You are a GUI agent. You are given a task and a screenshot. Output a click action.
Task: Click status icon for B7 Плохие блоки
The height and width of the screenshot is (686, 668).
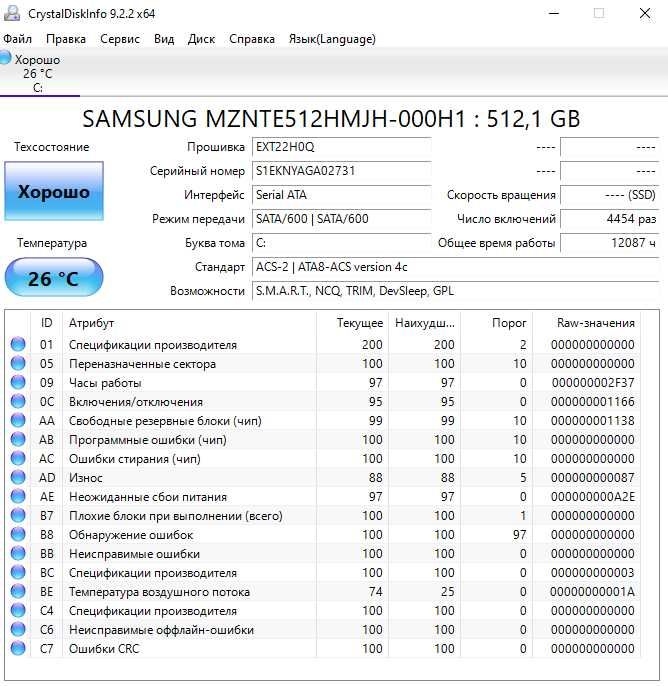(x=18, y=515)
